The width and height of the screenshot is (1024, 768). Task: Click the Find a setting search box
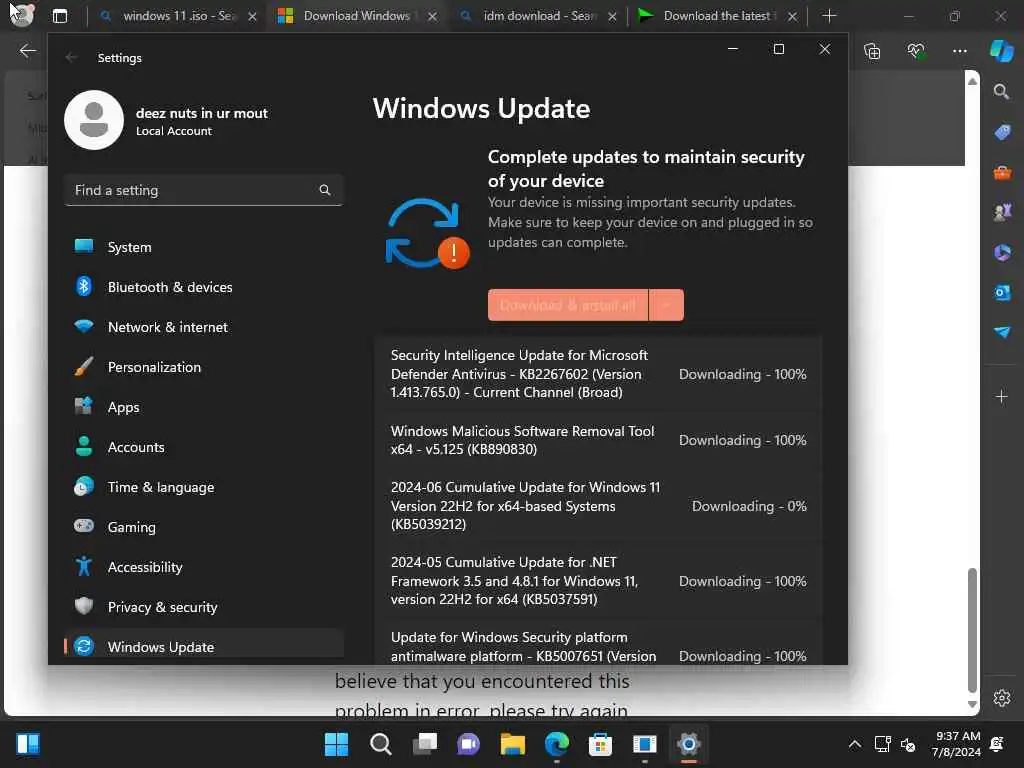(x=204, y=190)
